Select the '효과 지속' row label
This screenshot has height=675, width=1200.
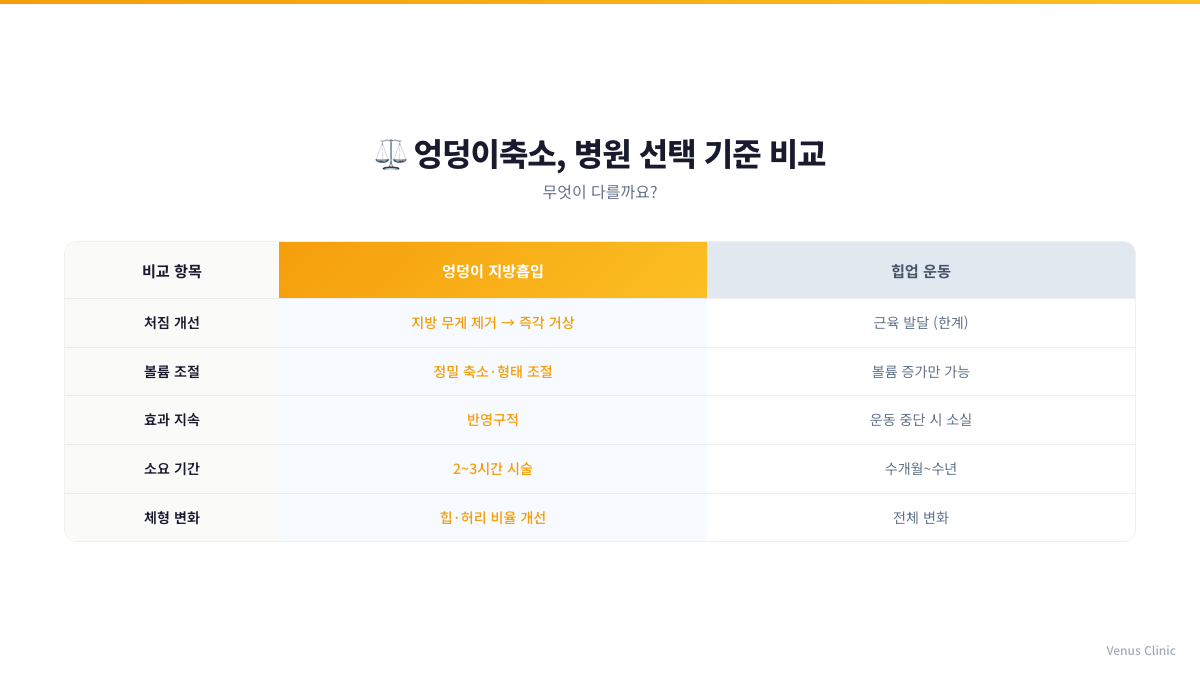point(172,420)
